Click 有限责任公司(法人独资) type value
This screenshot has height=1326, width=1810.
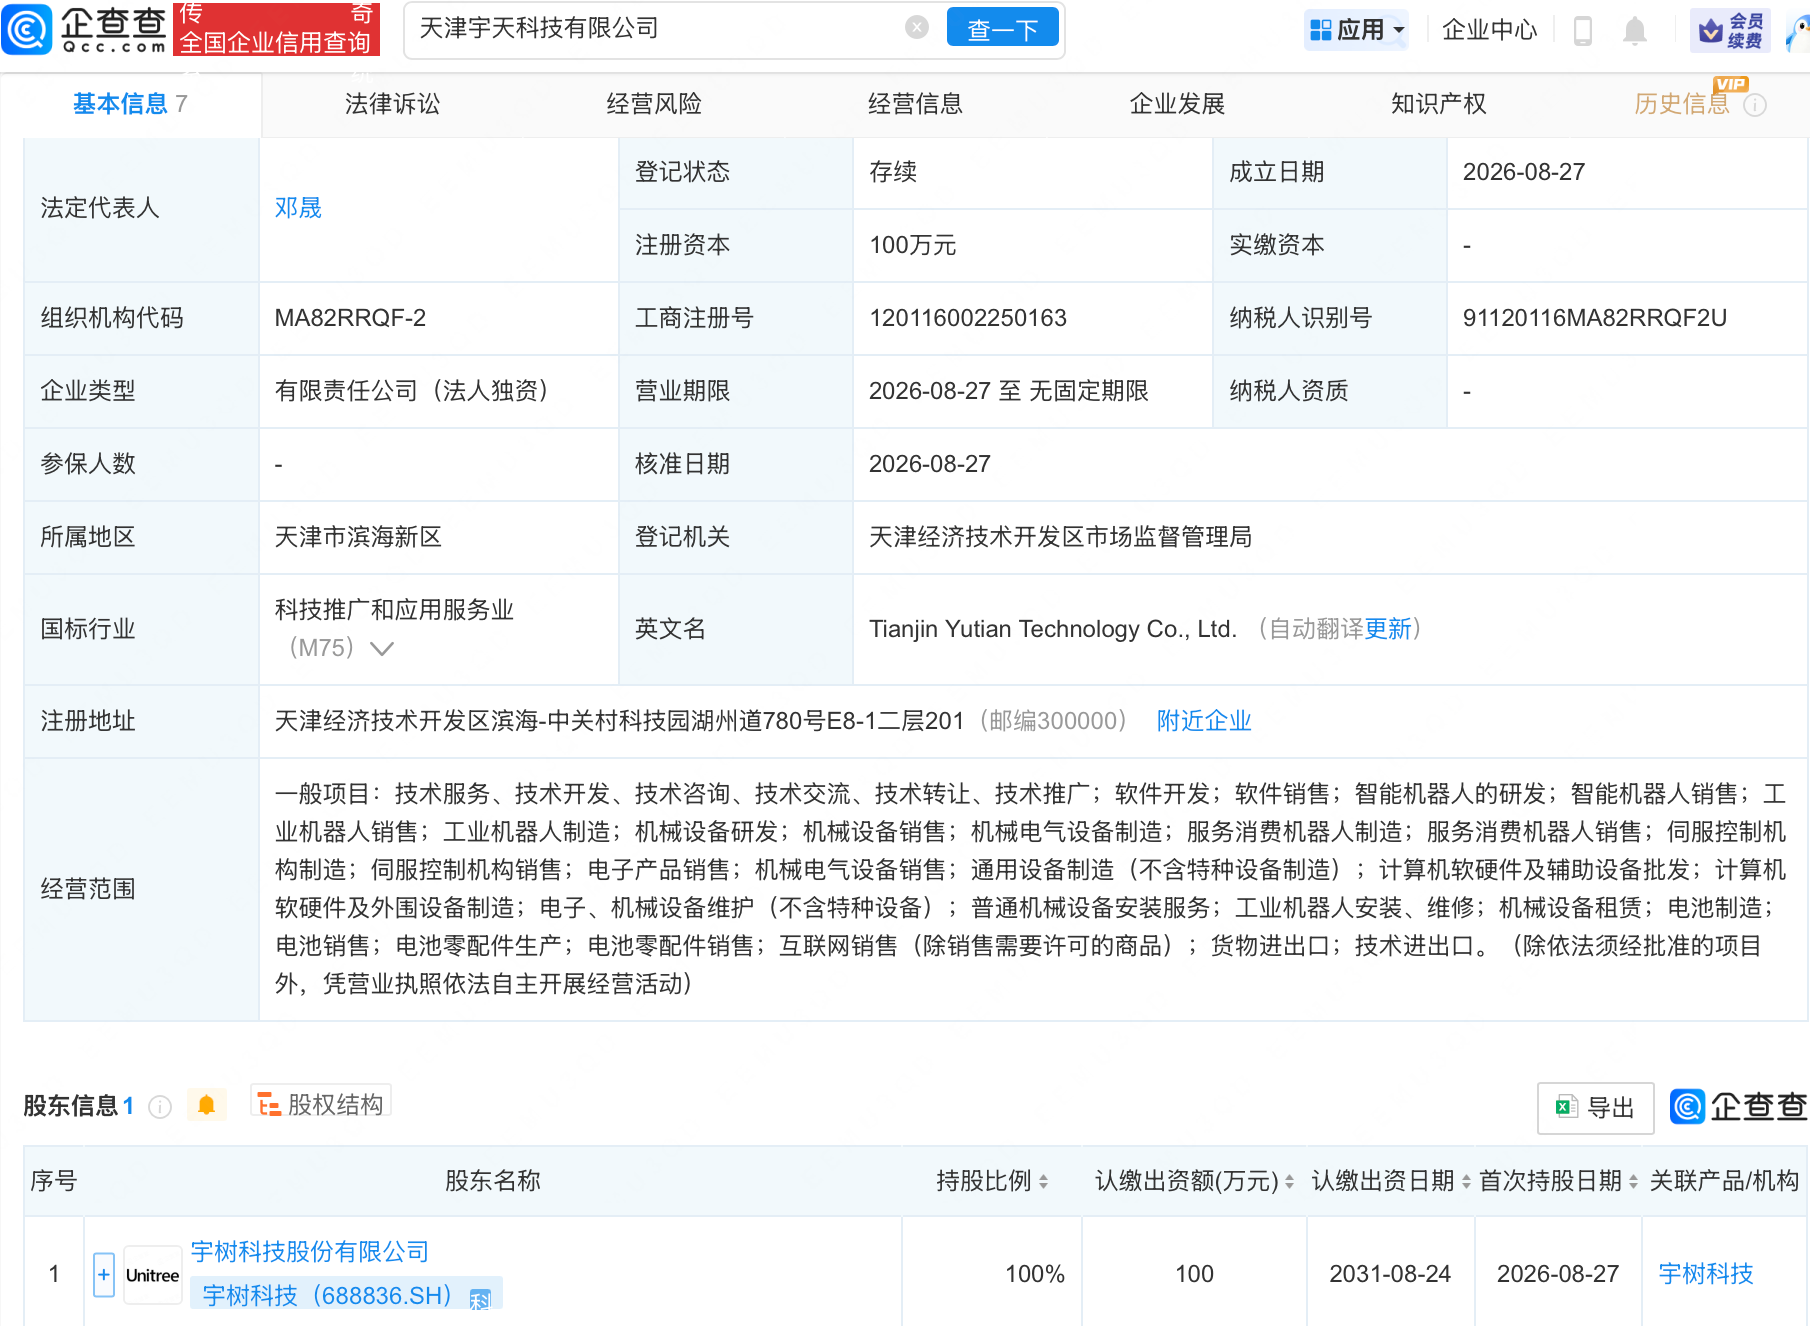click(412, 391)
